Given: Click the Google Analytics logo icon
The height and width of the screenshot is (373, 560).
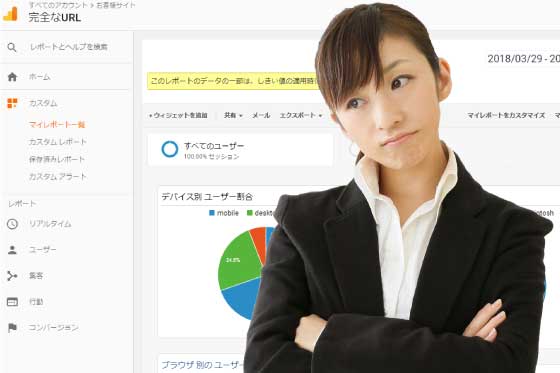Looking at the screenshot, I should (x=10, y=13).
